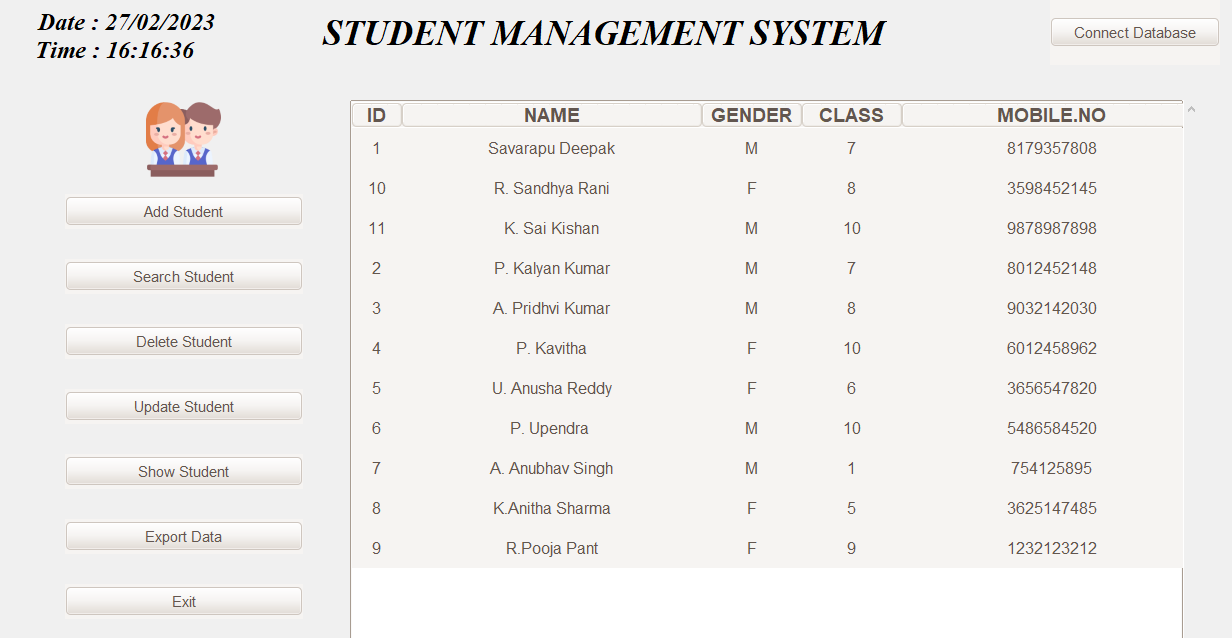1232x638 pixels.
Task: Click the Exit button
Action: (183, 601)
